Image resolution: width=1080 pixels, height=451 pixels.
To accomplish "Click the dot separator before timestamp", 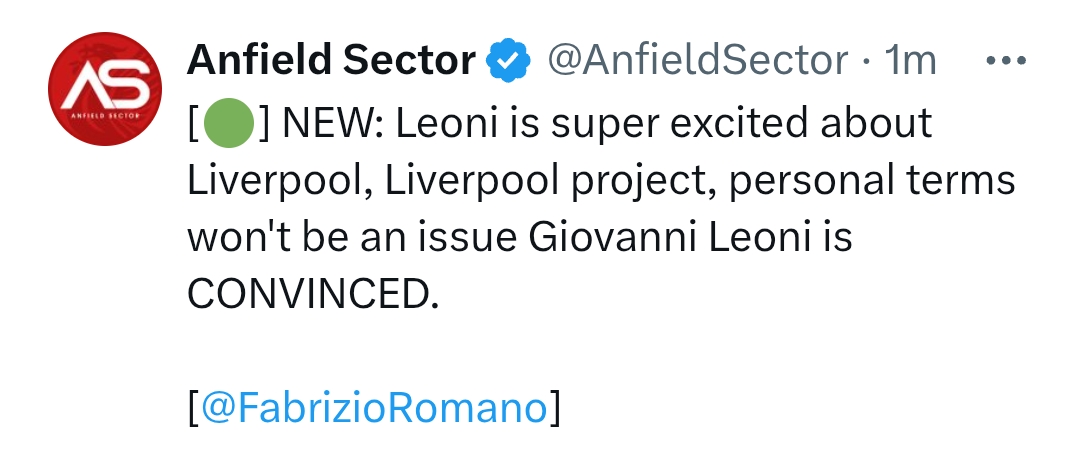I will tap(866, 63).
